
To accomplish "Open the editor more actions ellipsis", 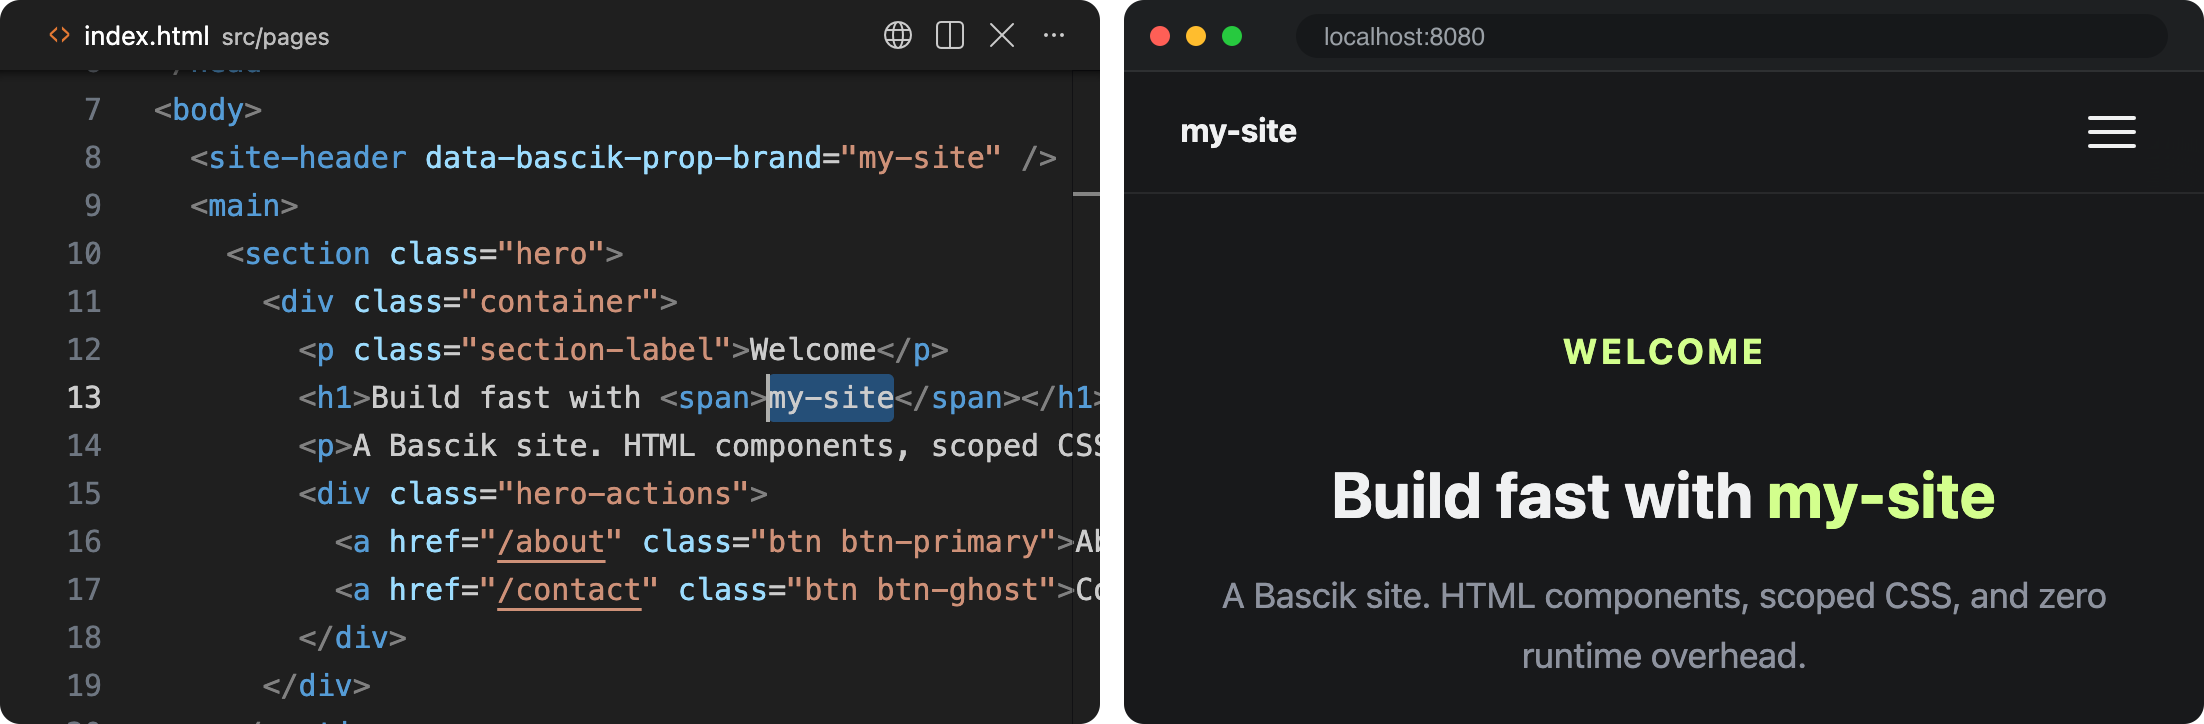I will (1053, 36).
